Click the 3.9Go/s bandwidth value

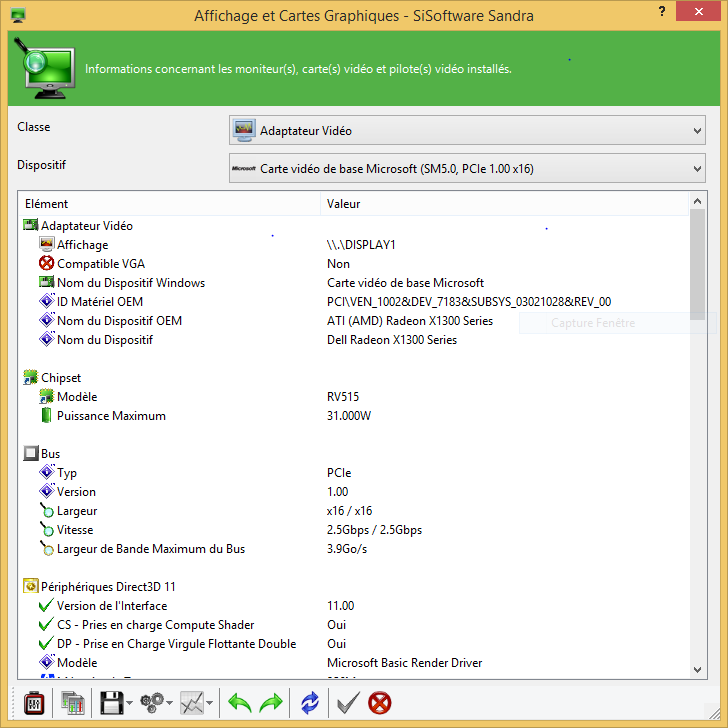click(x=347, y=549)
